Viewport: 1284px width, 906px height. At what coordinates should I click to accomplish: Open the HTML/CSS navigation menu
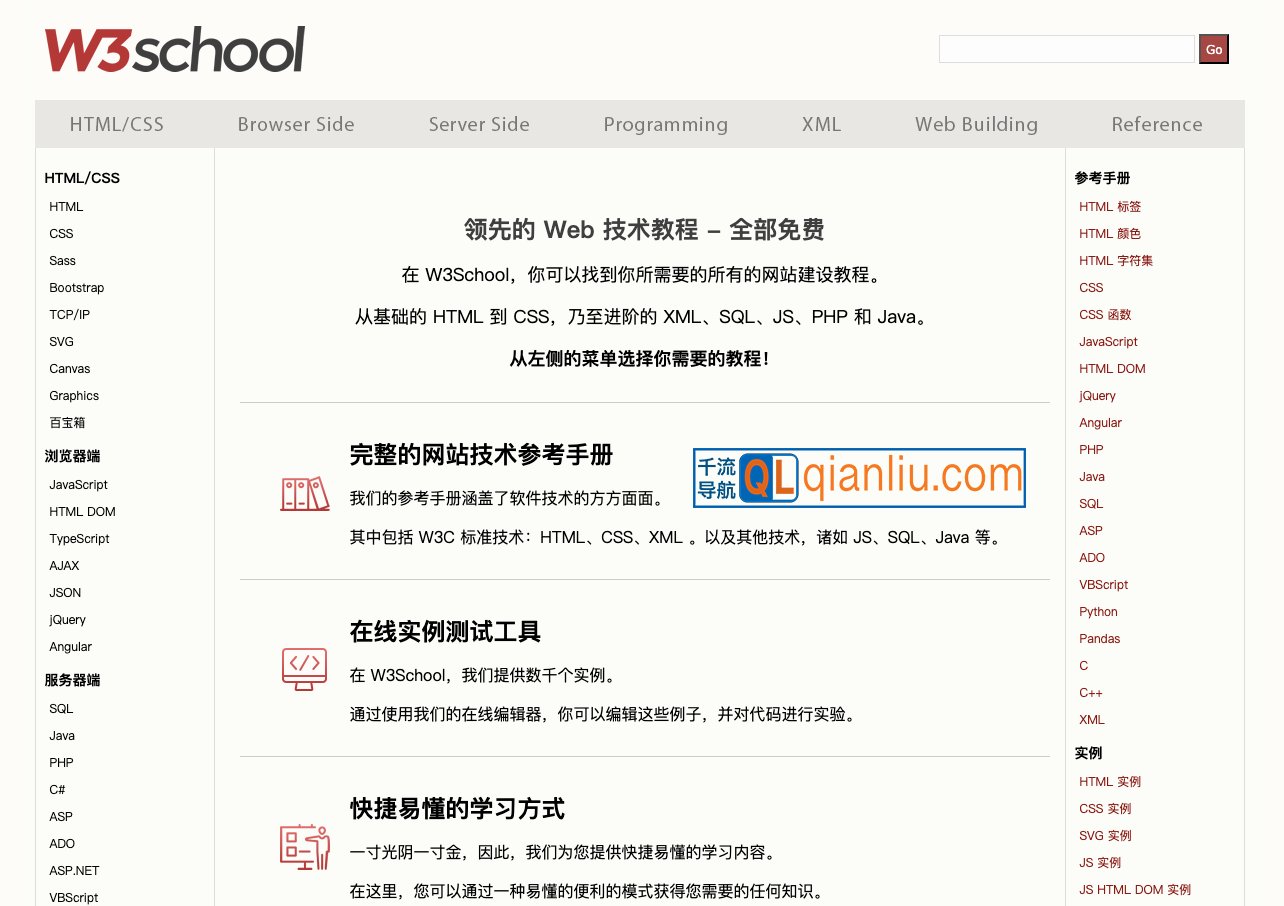[x=116, y=124]
